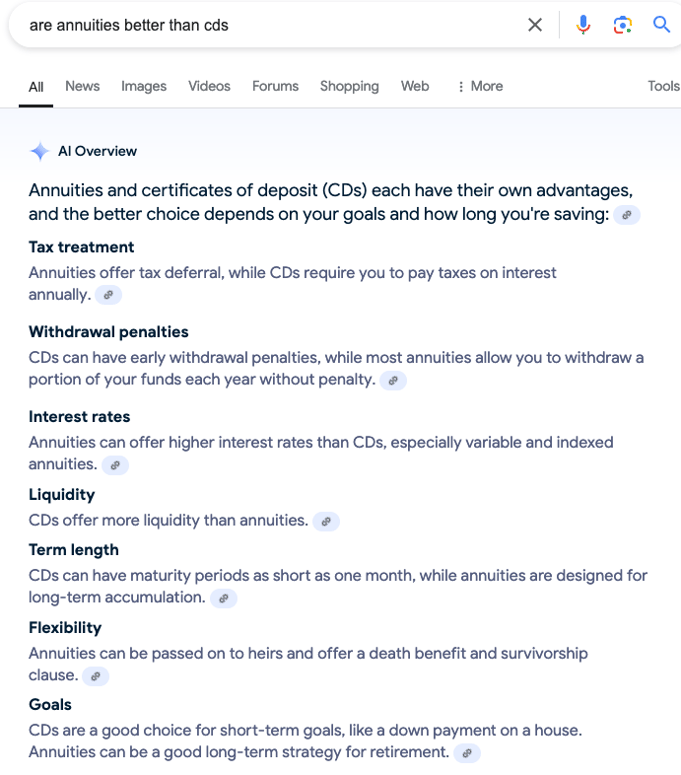Image resolution: width=681 pixels, height=775 pixels.
Task: Click the "Flexibility" heading
Action: [65, 628]
